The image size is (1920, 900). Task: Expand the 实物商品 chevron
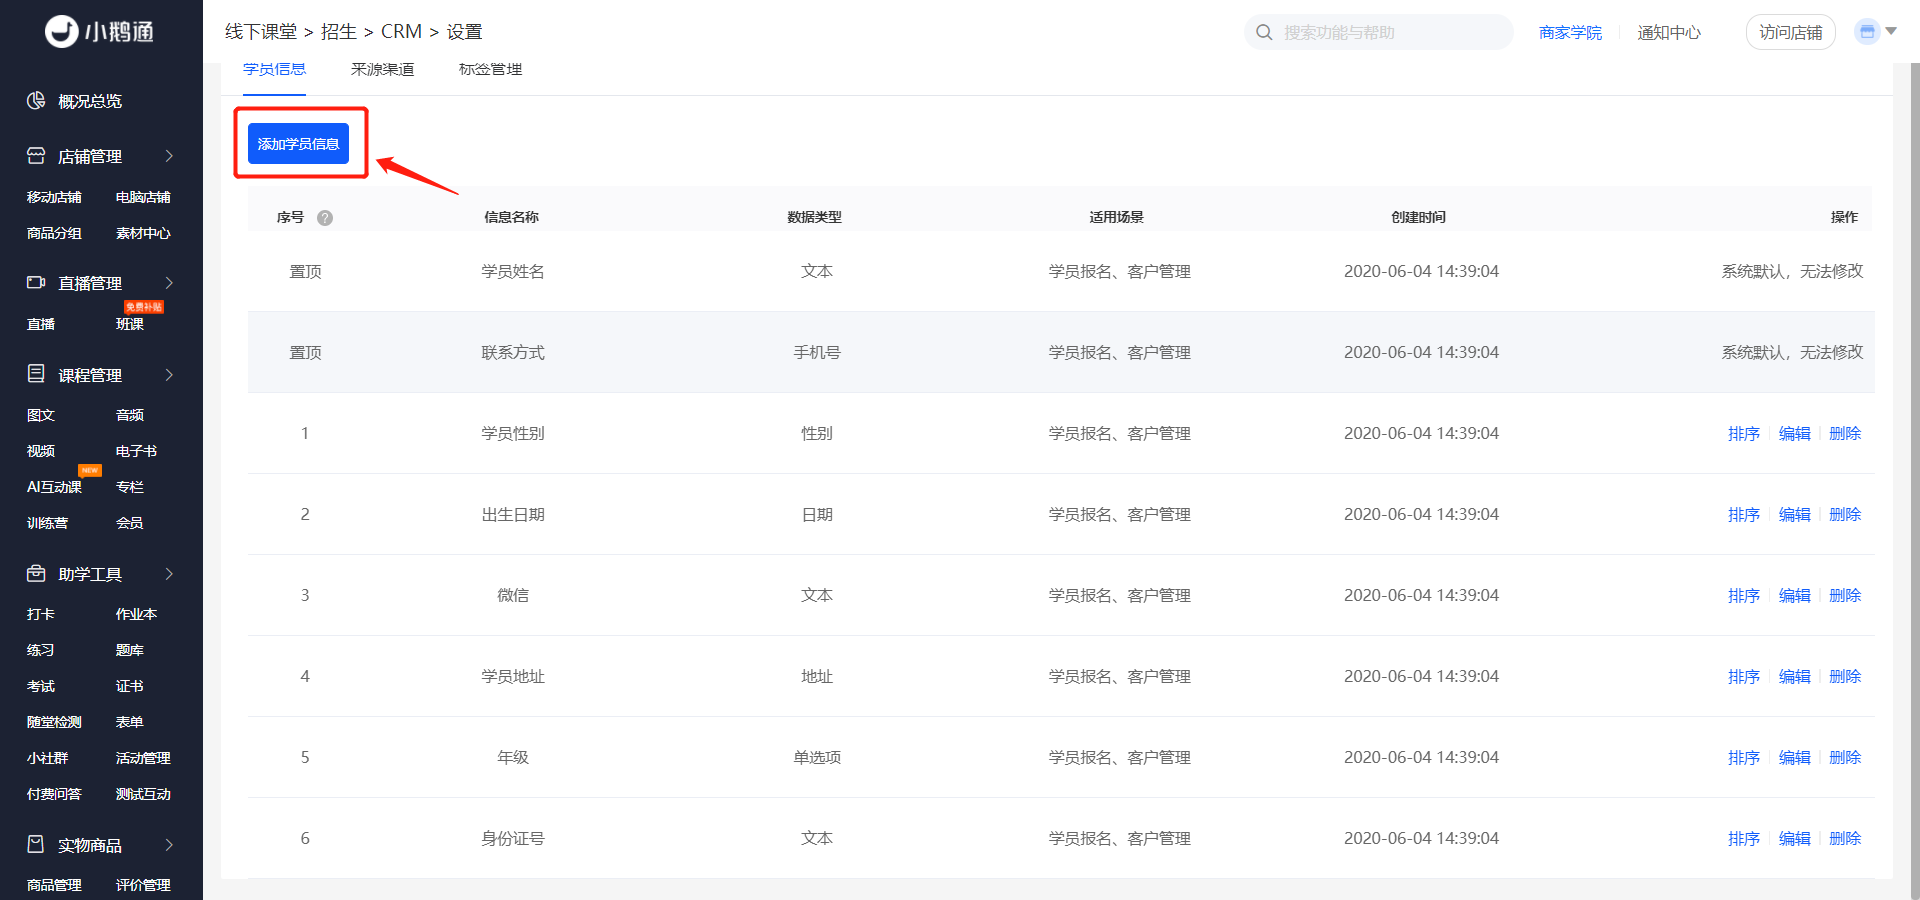pyautogui.click(x=169, y=844)
